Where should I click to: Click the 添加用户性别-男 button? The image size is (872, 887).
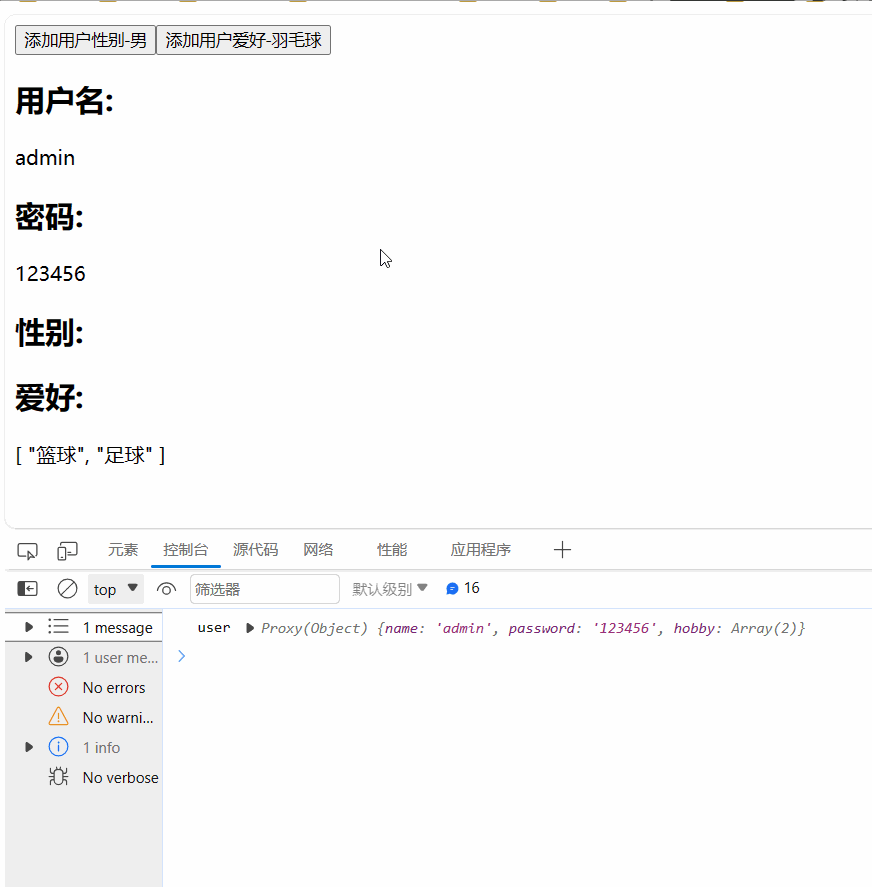pos(85,41)
